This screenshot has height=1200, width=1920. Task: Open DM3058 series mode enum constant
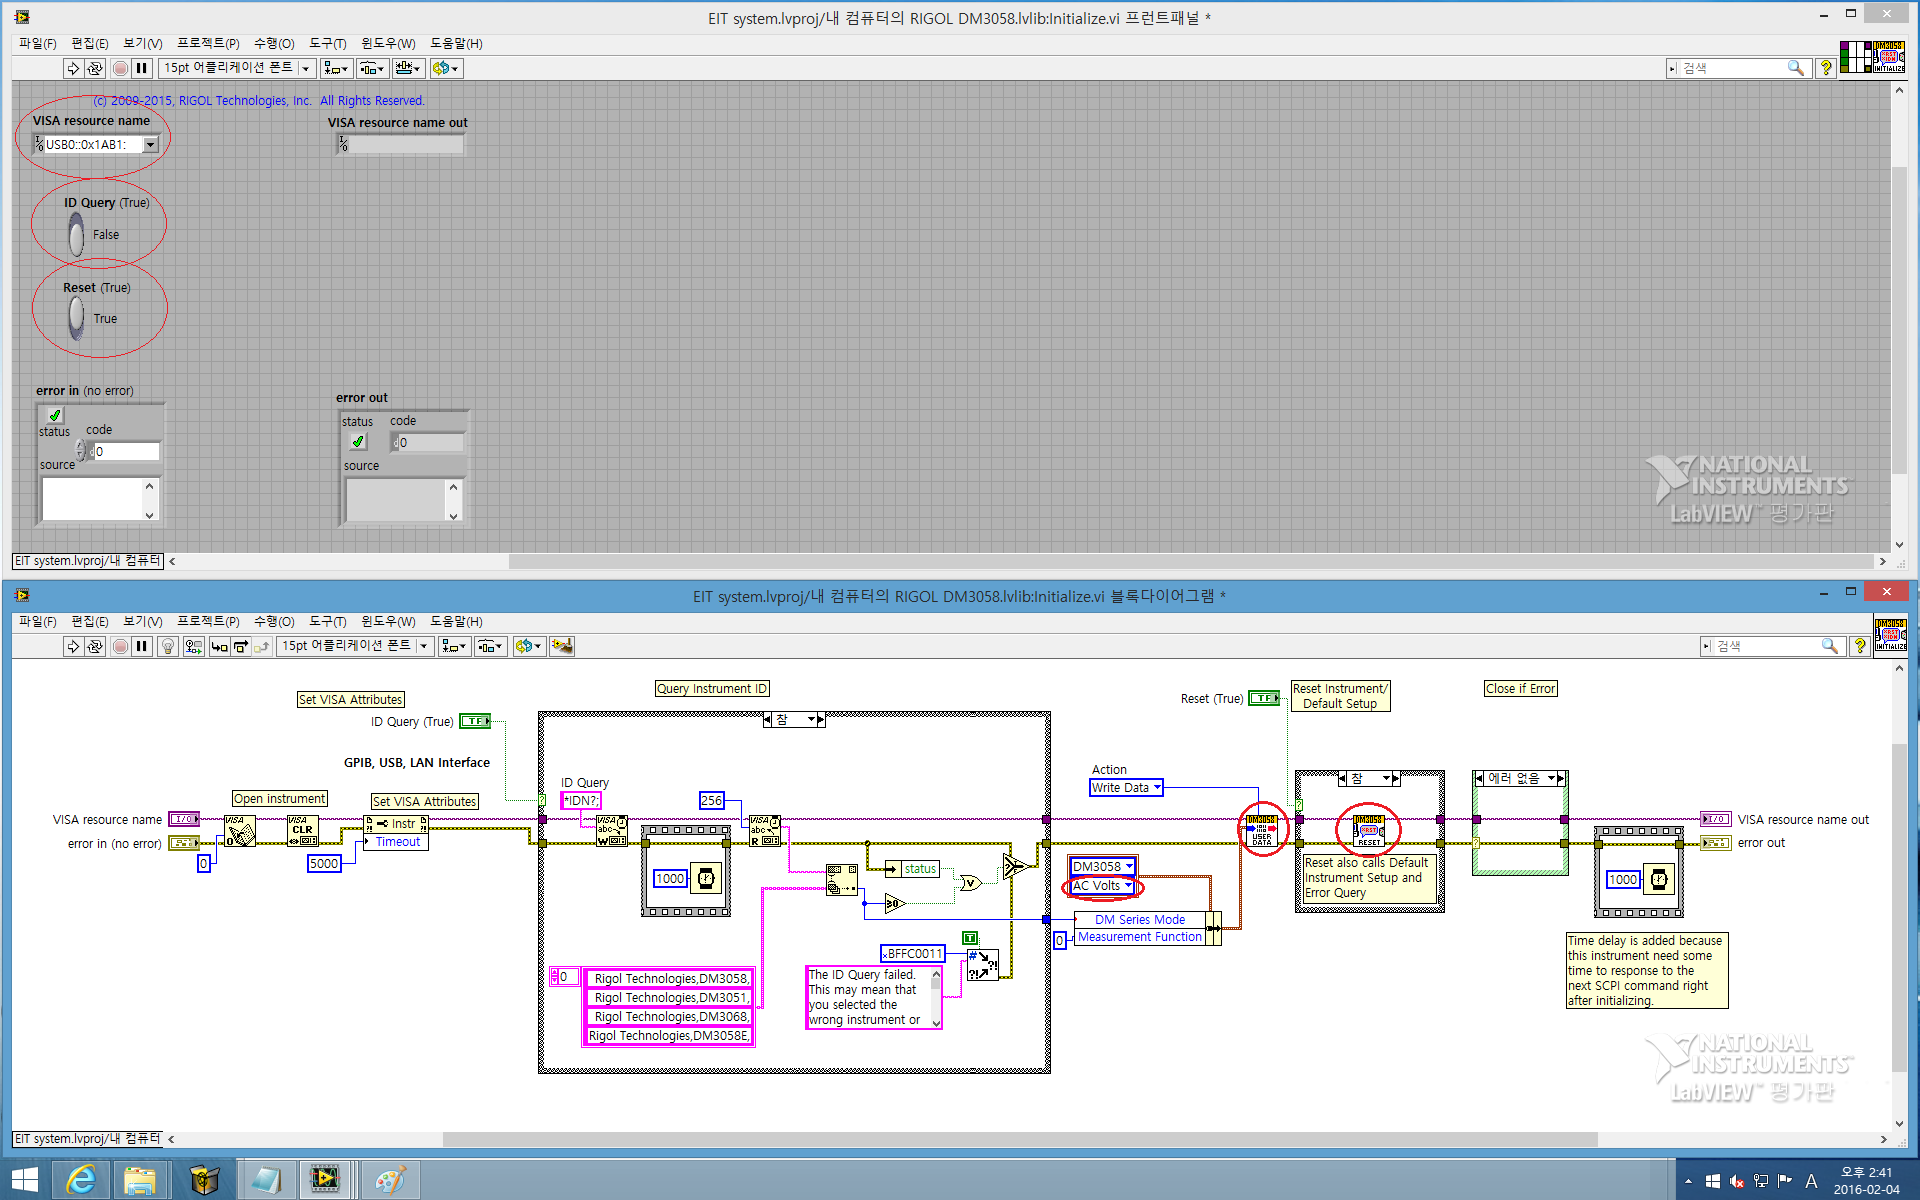[x=1103, y=866]
